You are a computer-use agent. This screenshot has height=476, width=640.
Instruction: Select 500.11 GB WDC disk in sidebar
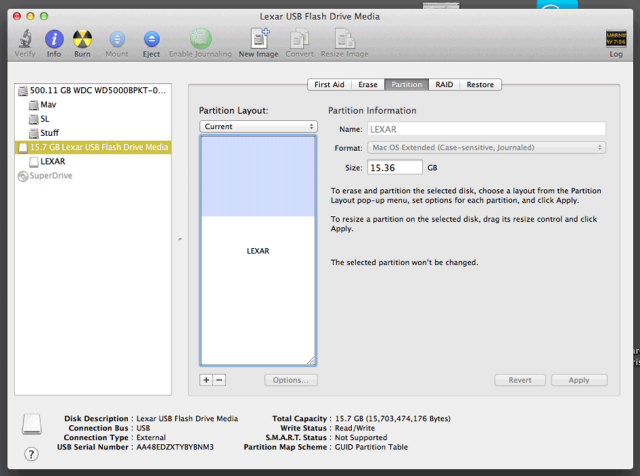click(93, 90)
